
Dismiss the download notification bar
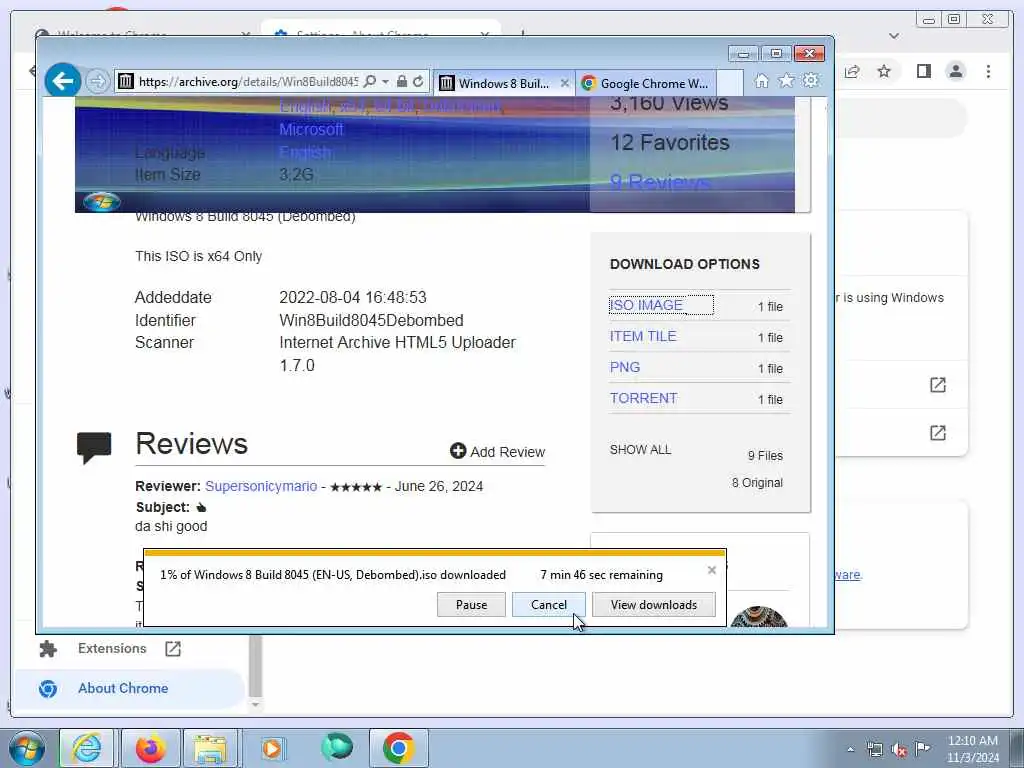tap(712, 570)
